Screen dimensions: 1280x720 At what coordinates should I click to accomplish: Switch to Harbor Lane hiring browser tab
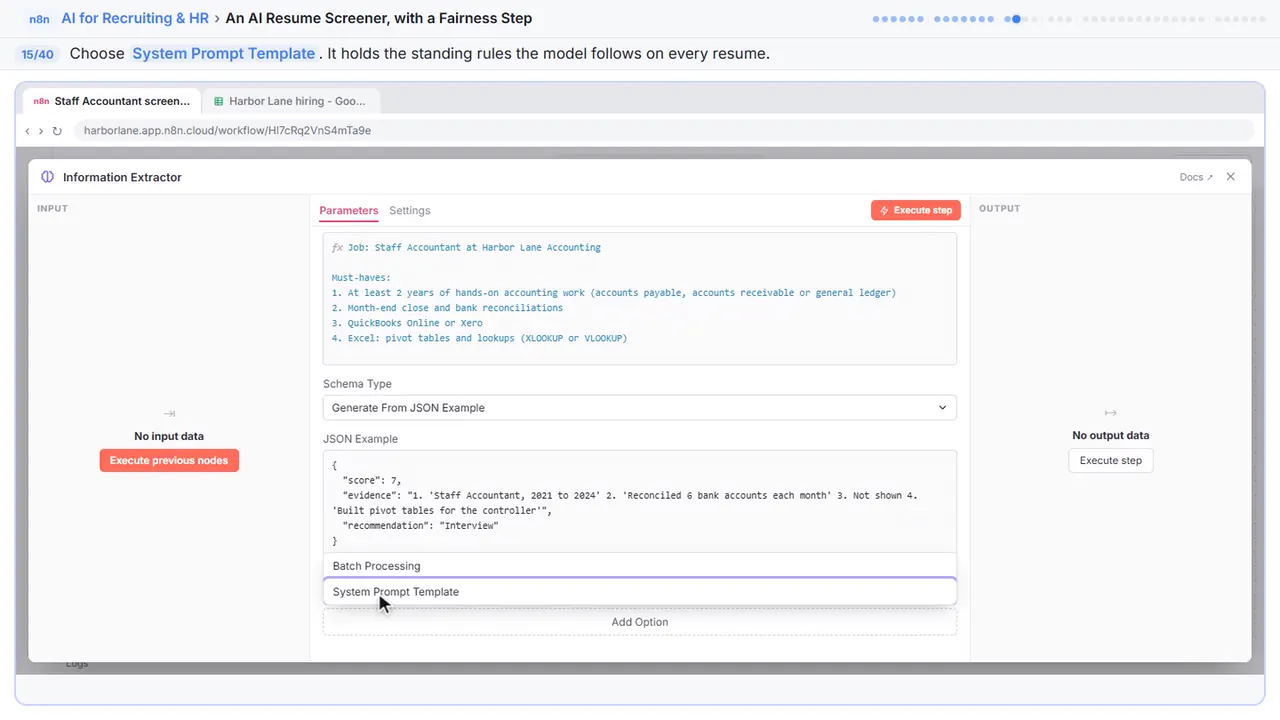tap(291, 101)
